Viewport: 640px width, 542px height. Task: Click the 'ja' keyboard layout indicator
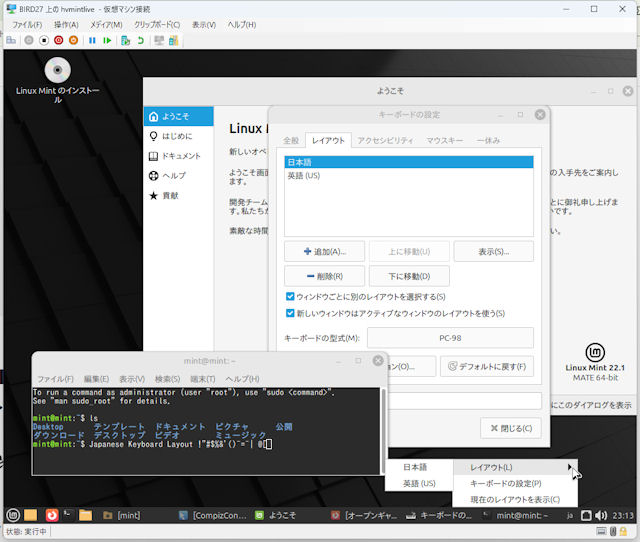point(569,515)
